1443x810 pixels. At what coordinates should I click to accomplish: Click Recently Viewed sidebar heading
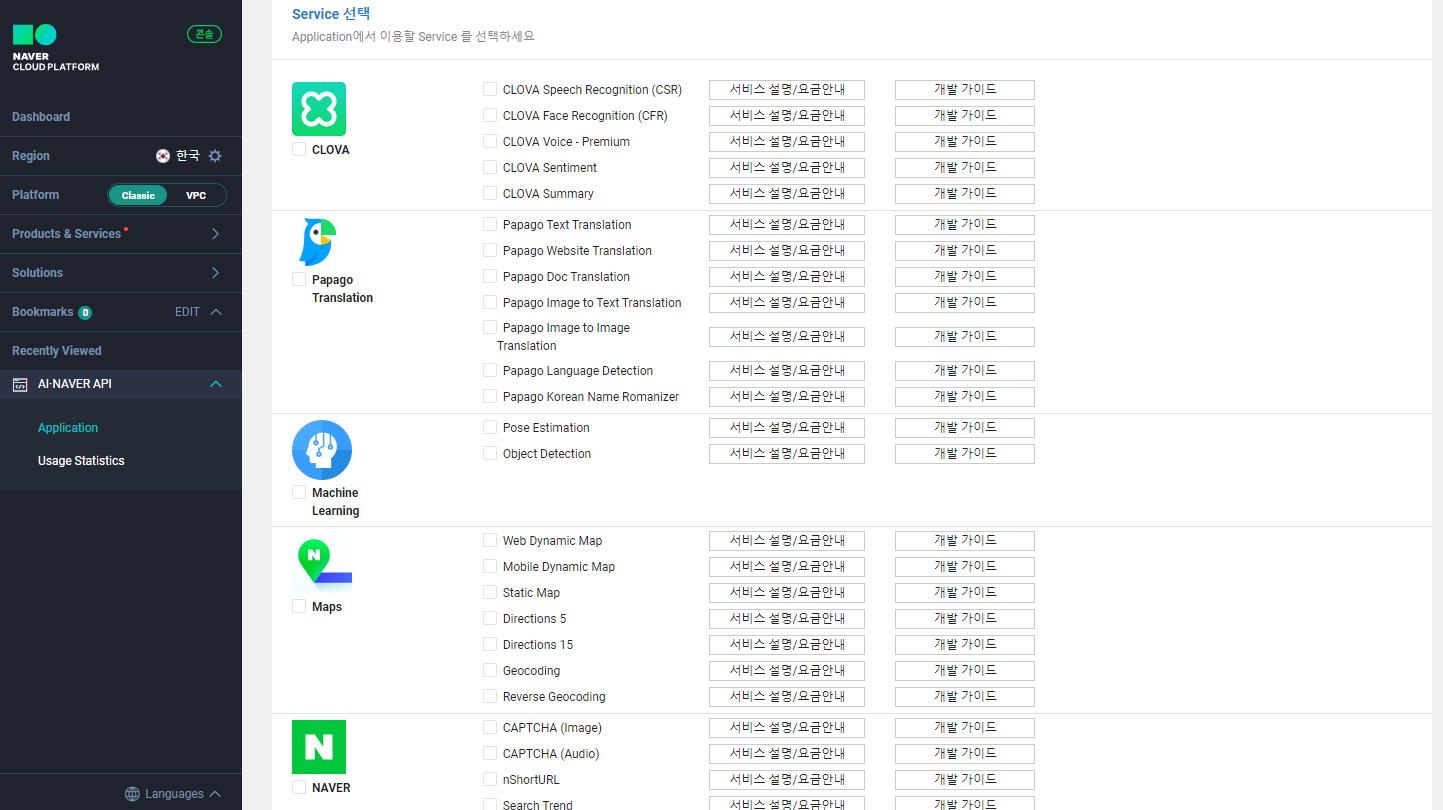tap(57, 351)
